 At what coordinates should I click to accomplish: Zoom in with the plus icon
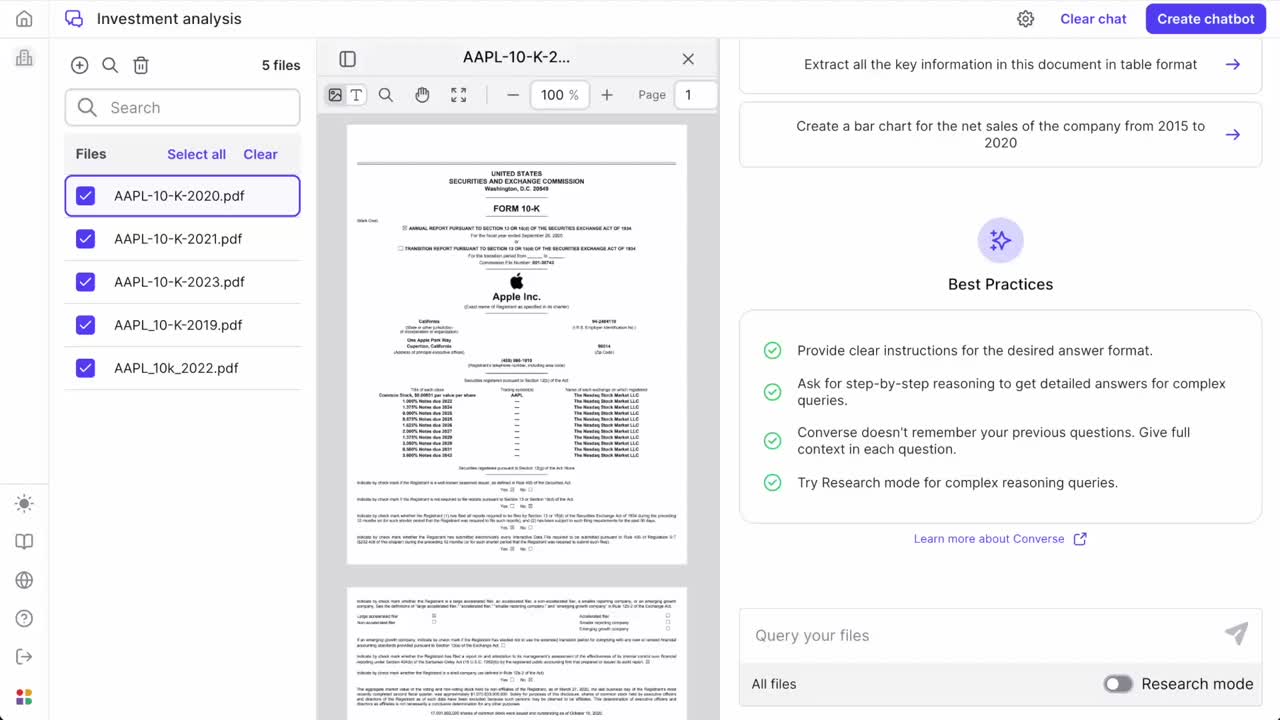(x=607, y=95)
